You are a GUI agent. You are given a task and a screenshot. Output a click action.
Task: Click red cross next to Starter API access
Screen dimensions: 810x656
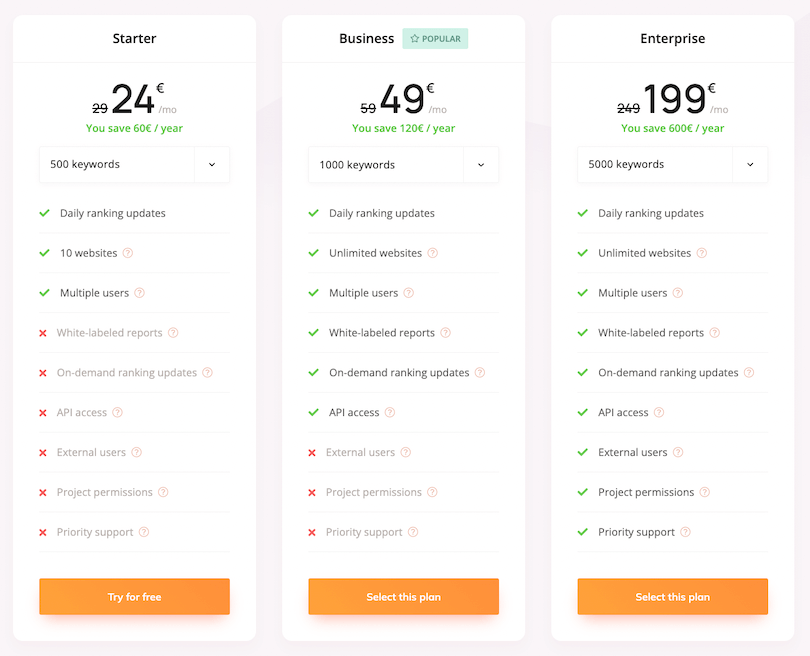pyautogui.click(x=43, y=413)
